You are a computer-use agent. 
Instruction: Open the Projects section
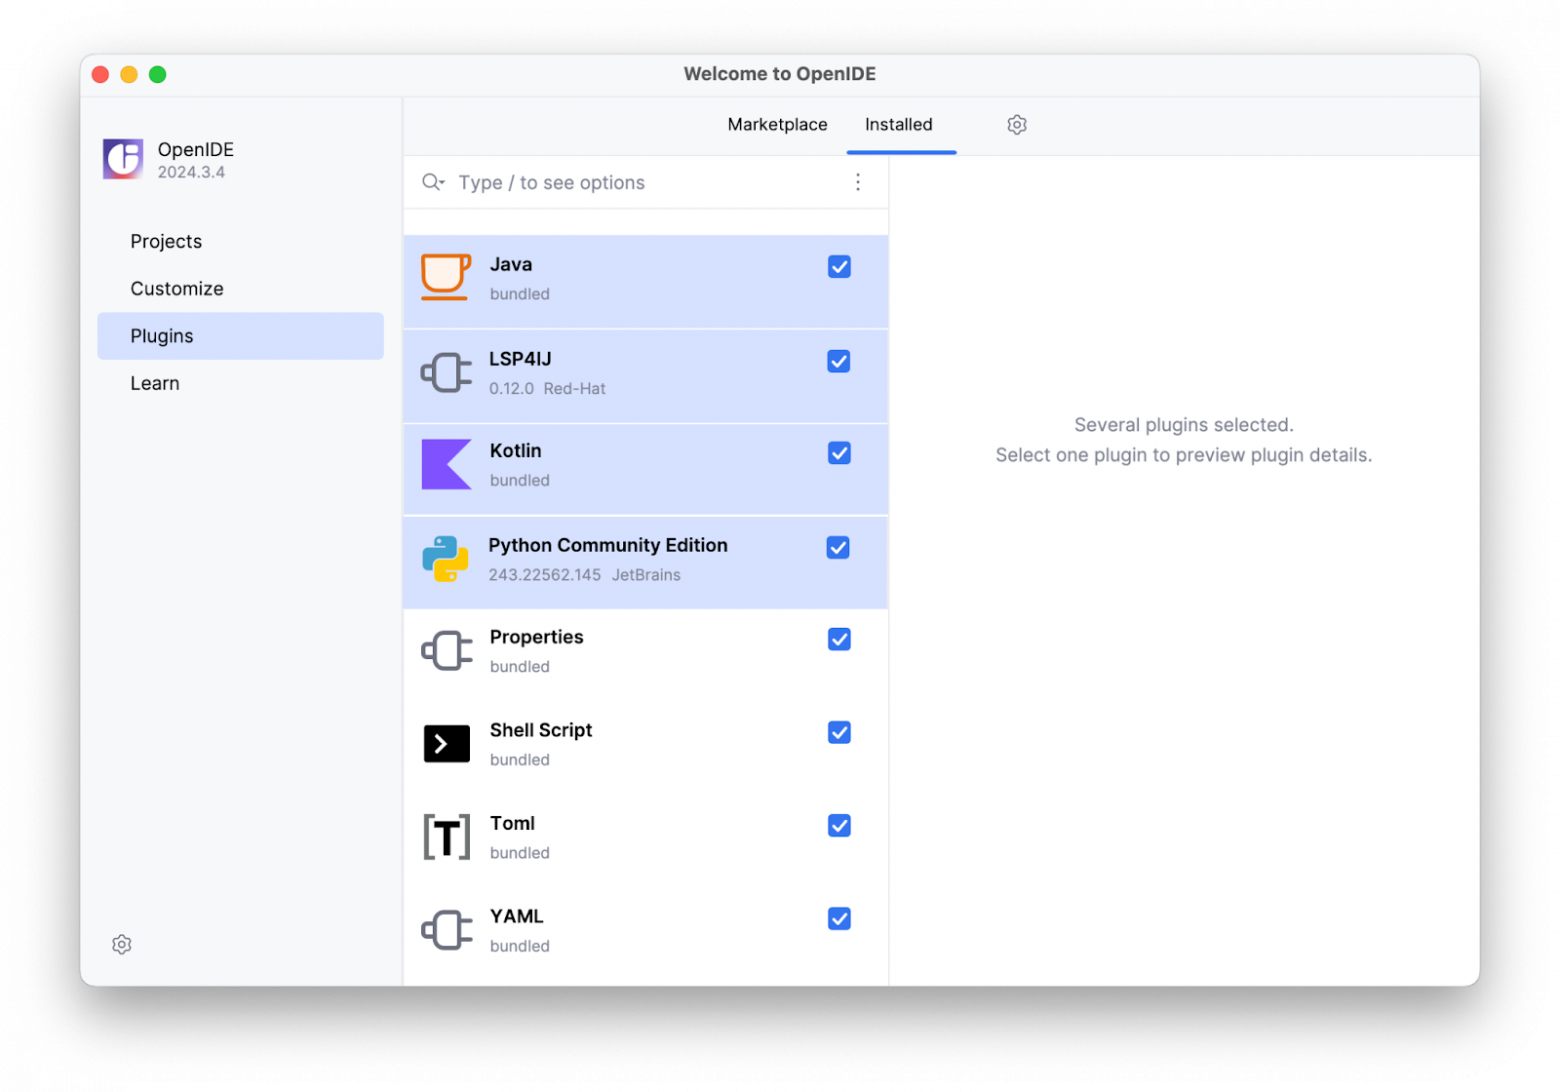pos(166,242)
